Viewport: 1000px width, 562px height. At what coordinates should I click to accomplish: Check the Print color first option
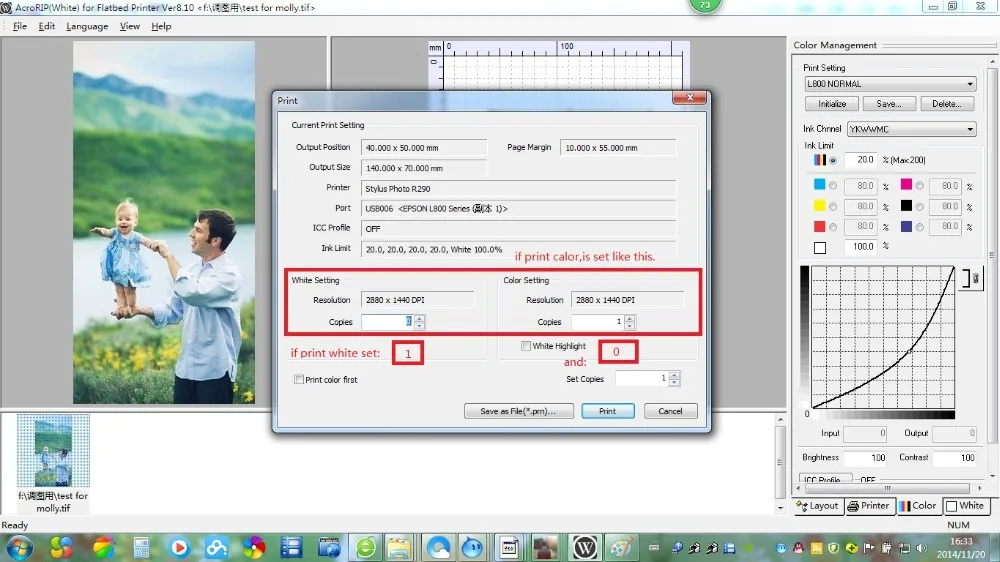click(299, 380)
